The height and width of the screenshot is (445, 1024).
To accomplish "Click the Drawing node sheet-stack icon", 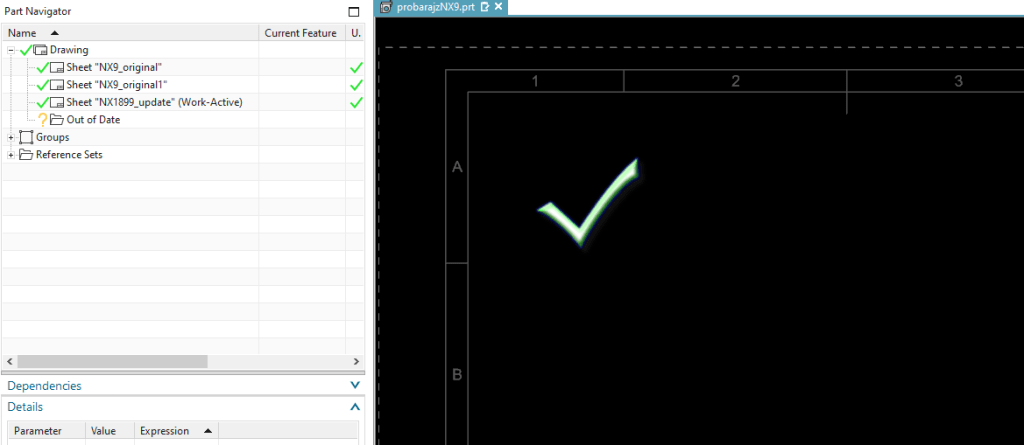I will (40, 50).
